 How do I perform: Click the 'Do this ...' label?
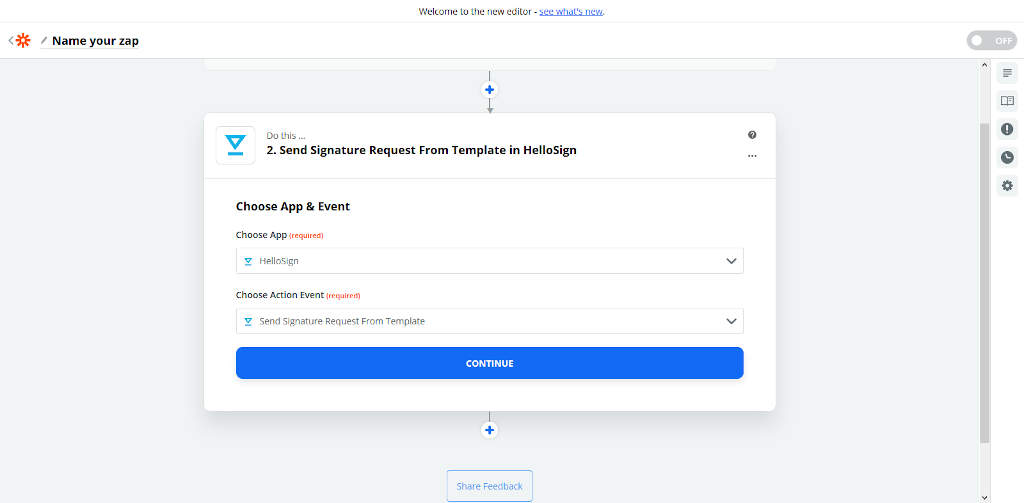pyautogui.click(x=285, y=136)
